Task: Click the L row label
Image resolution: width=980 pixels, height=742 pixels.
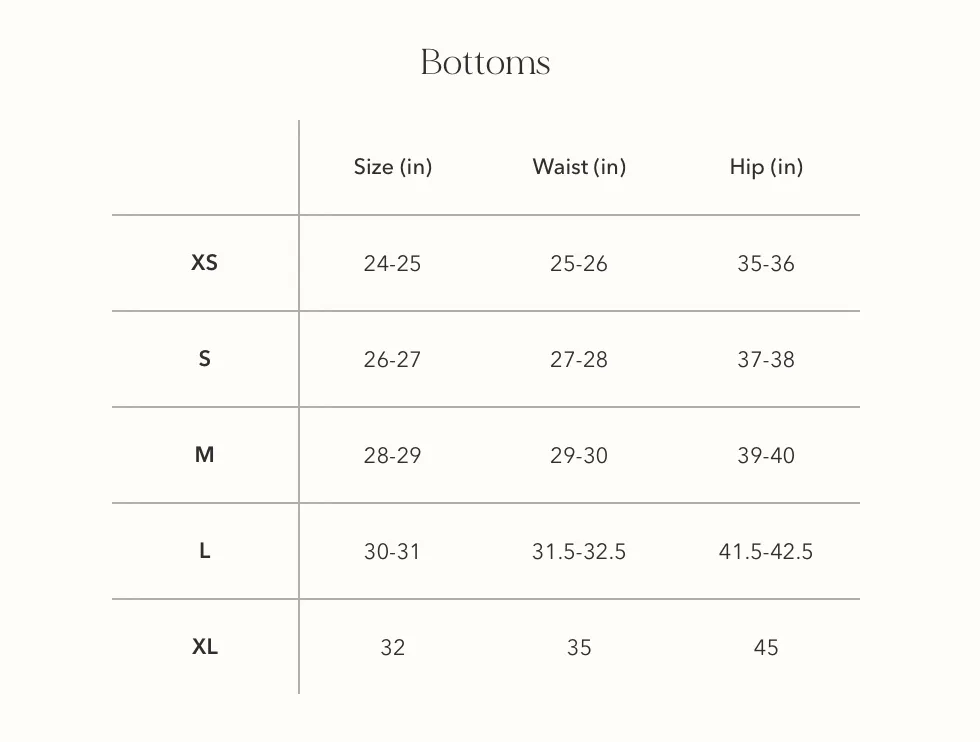Action: coord(204,551)
